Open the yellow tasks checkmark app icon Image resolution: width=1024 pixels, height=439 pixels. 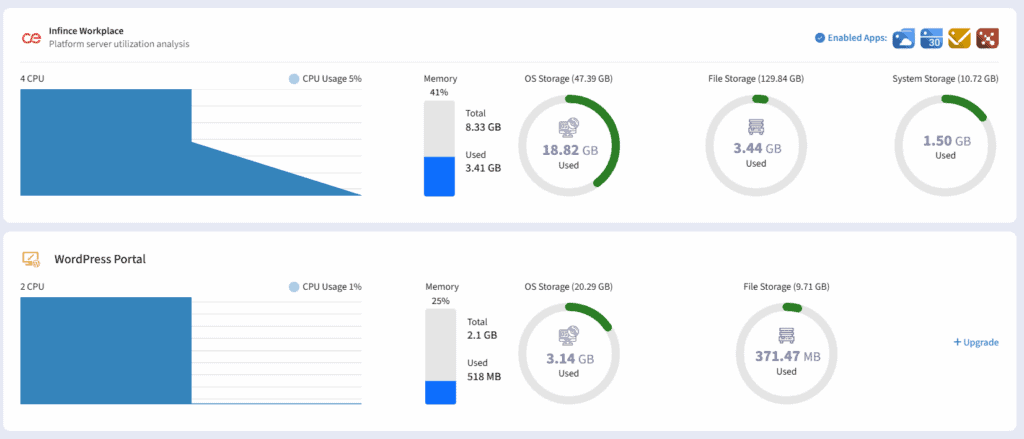click(959, 38)
